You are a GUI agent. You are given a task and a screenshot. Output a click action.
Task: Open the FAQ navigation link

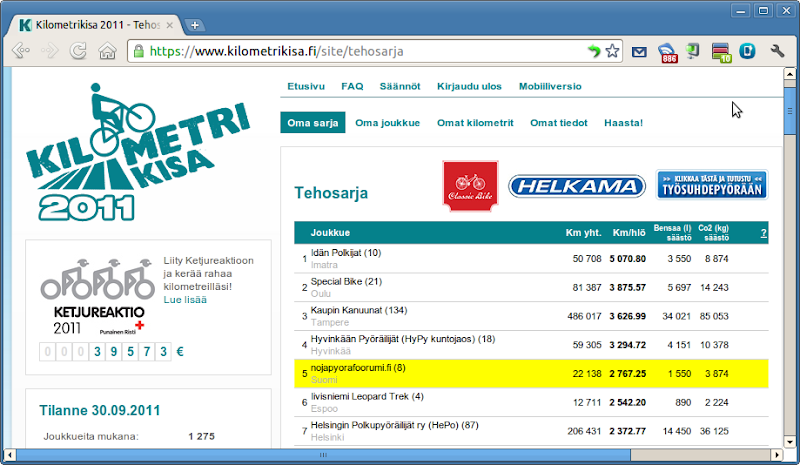353,86
